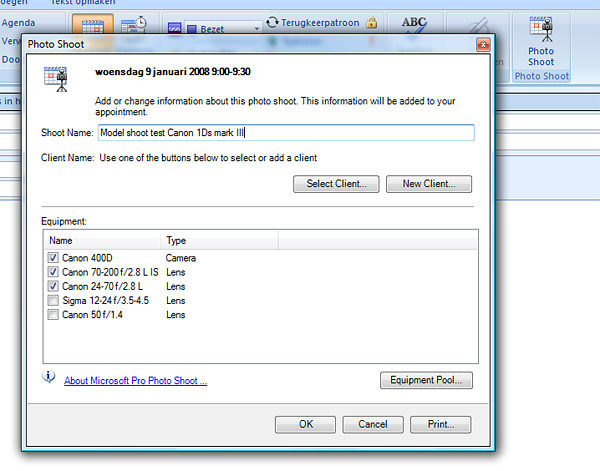Sort equipment by Type column header
The width and height of the screenshot is (600, 471).
click(219, 241)
